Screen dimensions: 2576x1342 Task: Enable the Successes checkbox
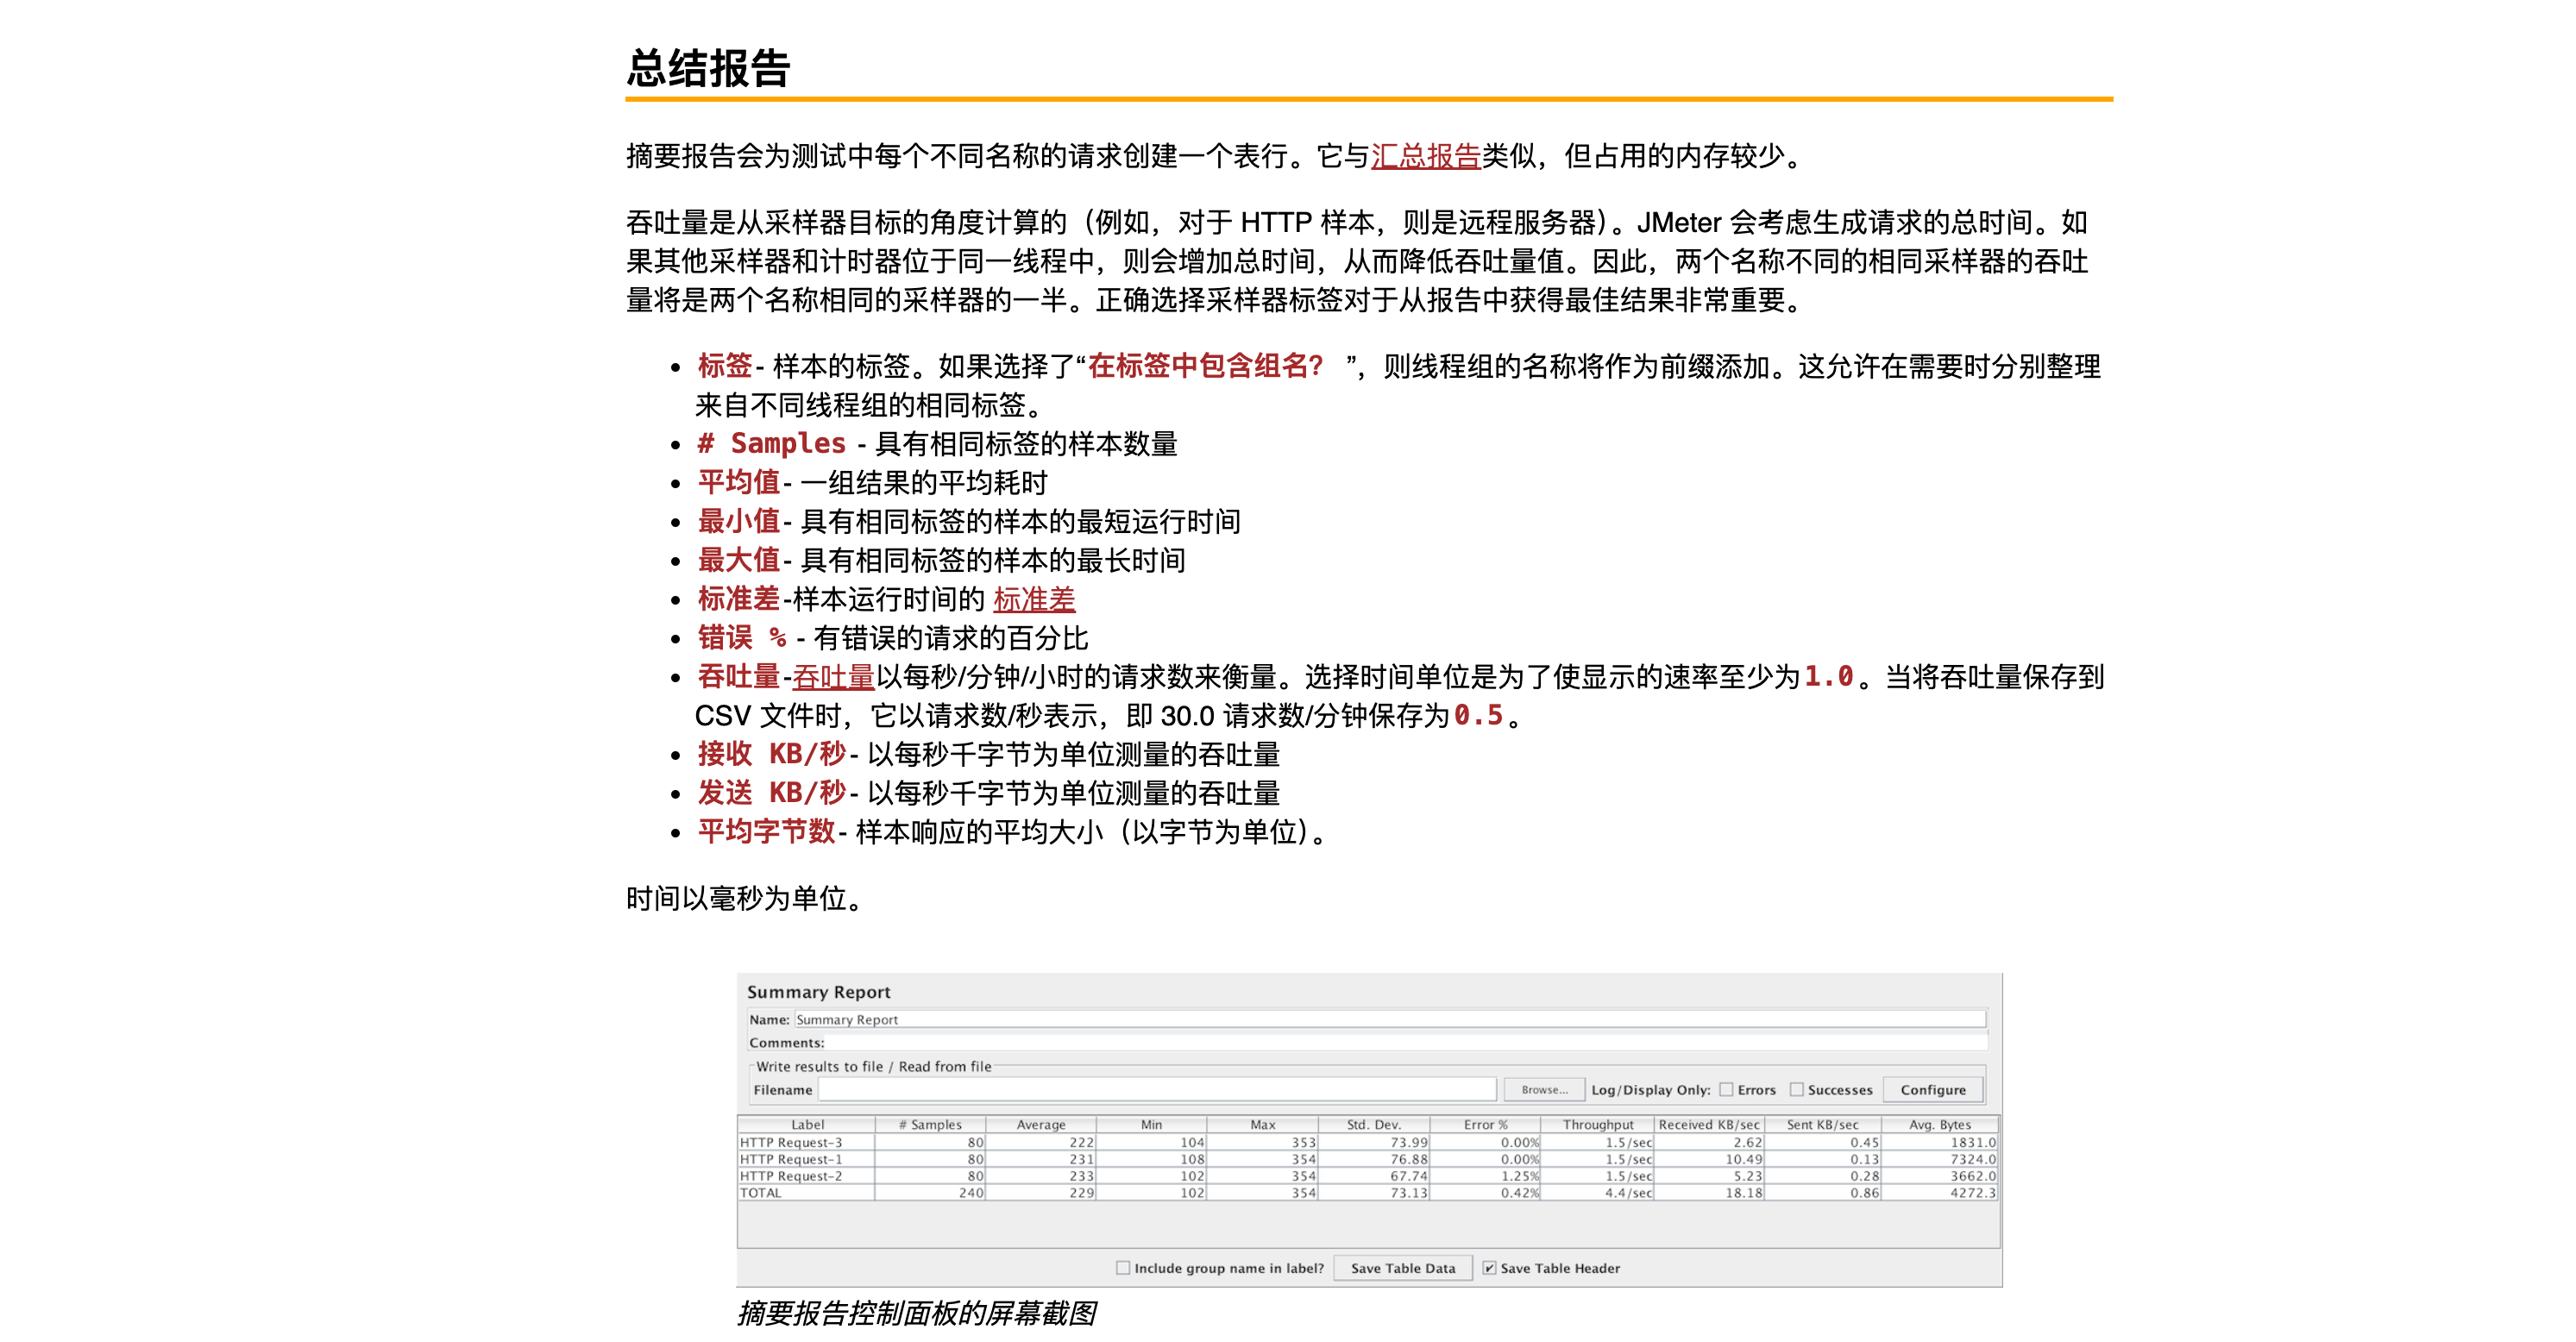coord(1797,1090)
